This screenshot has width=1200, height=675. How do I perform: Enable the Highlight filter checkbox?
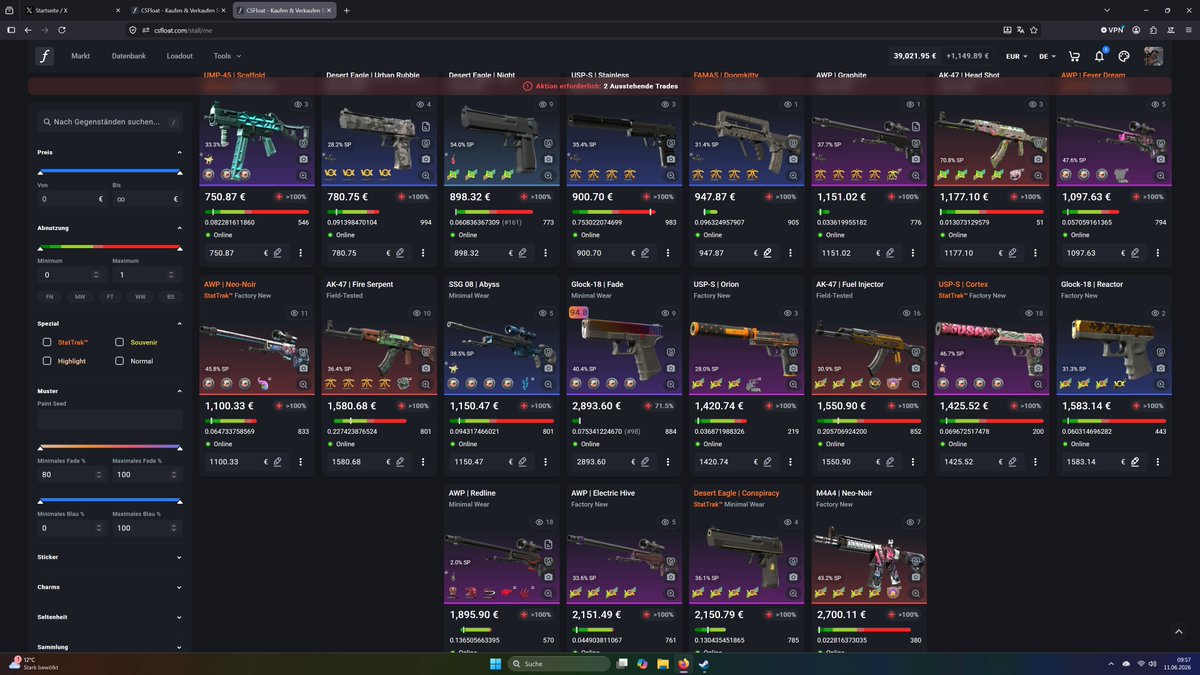[47, 361]
